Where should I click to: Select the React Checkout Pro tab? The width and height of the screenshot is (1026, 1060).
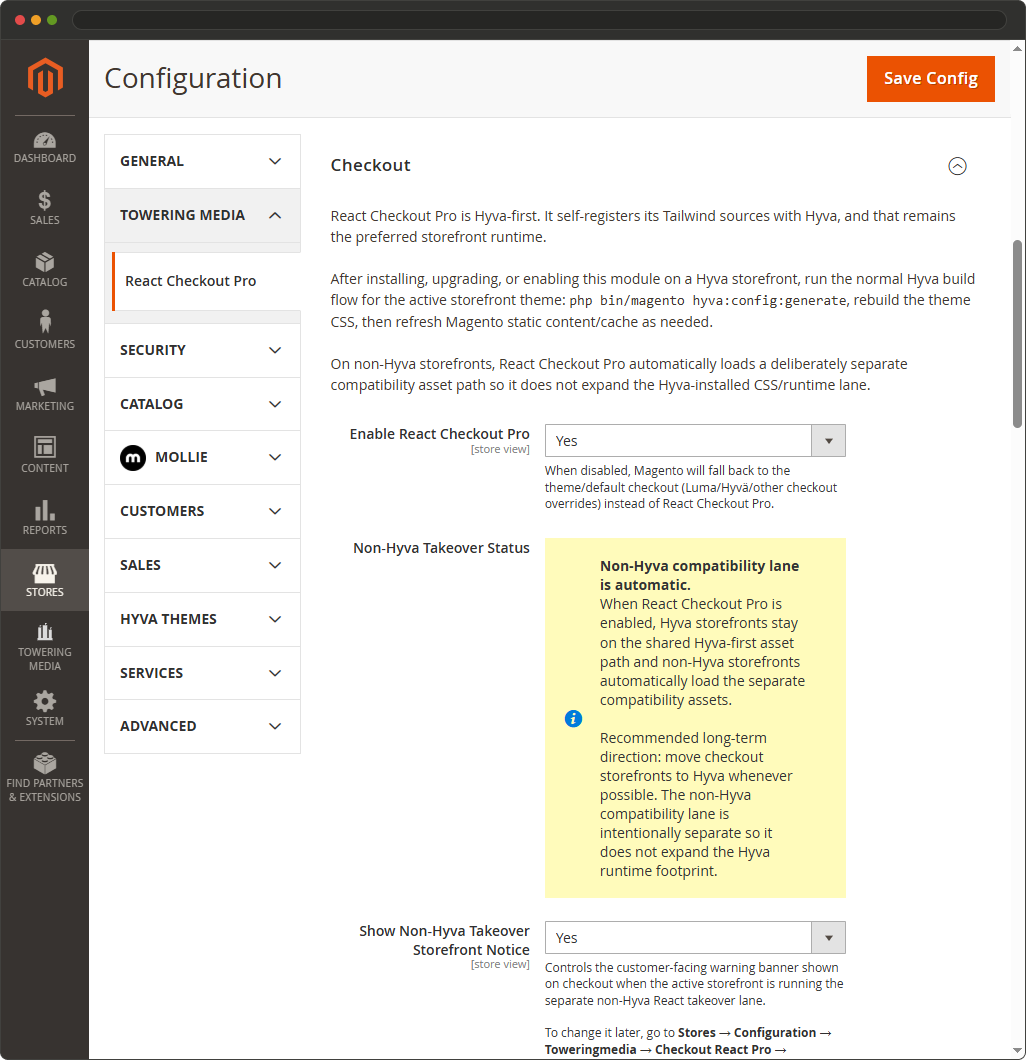click(206, 281)
